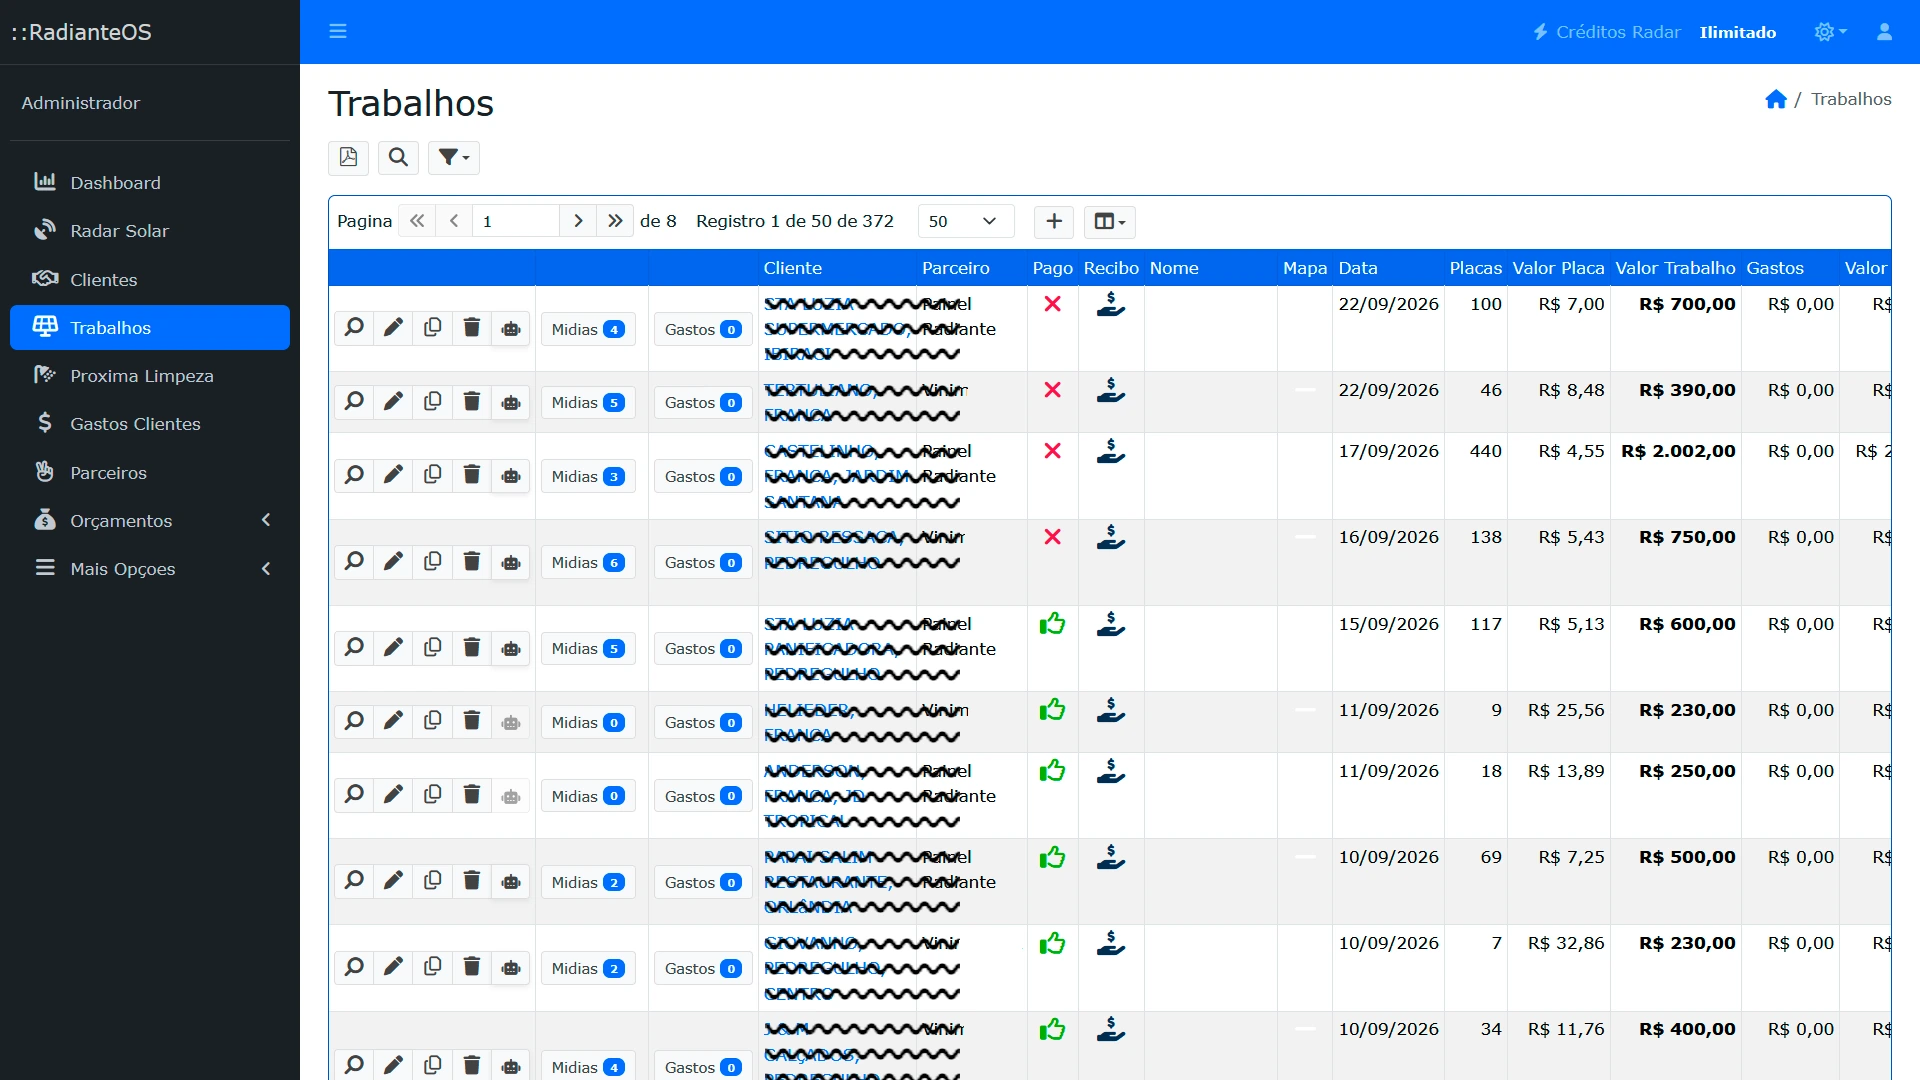
Task: Duplicate the second row job with copy icon
Action: (432, 401)
